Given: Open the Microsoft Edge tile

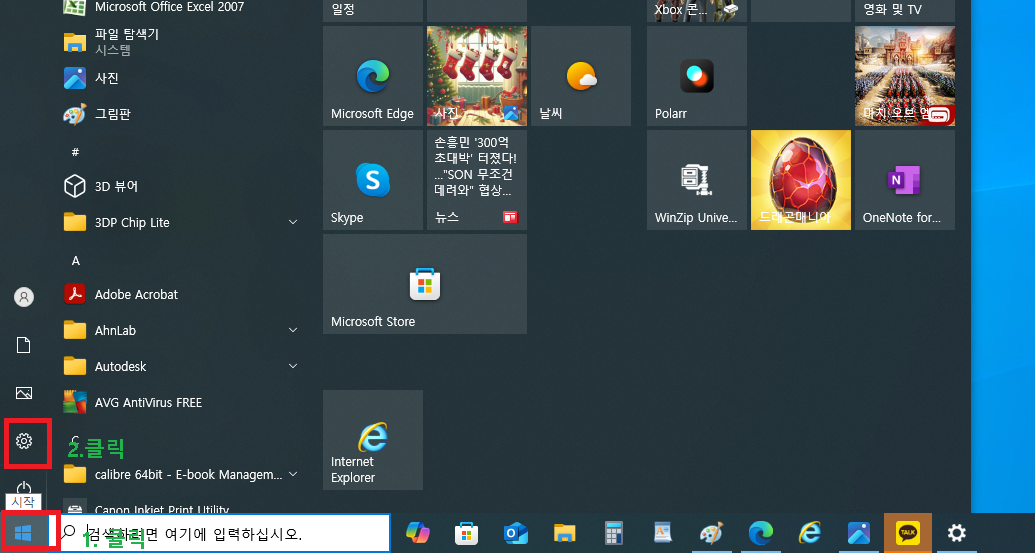Looking at the screenshot, I should click(x=372, y=76).
